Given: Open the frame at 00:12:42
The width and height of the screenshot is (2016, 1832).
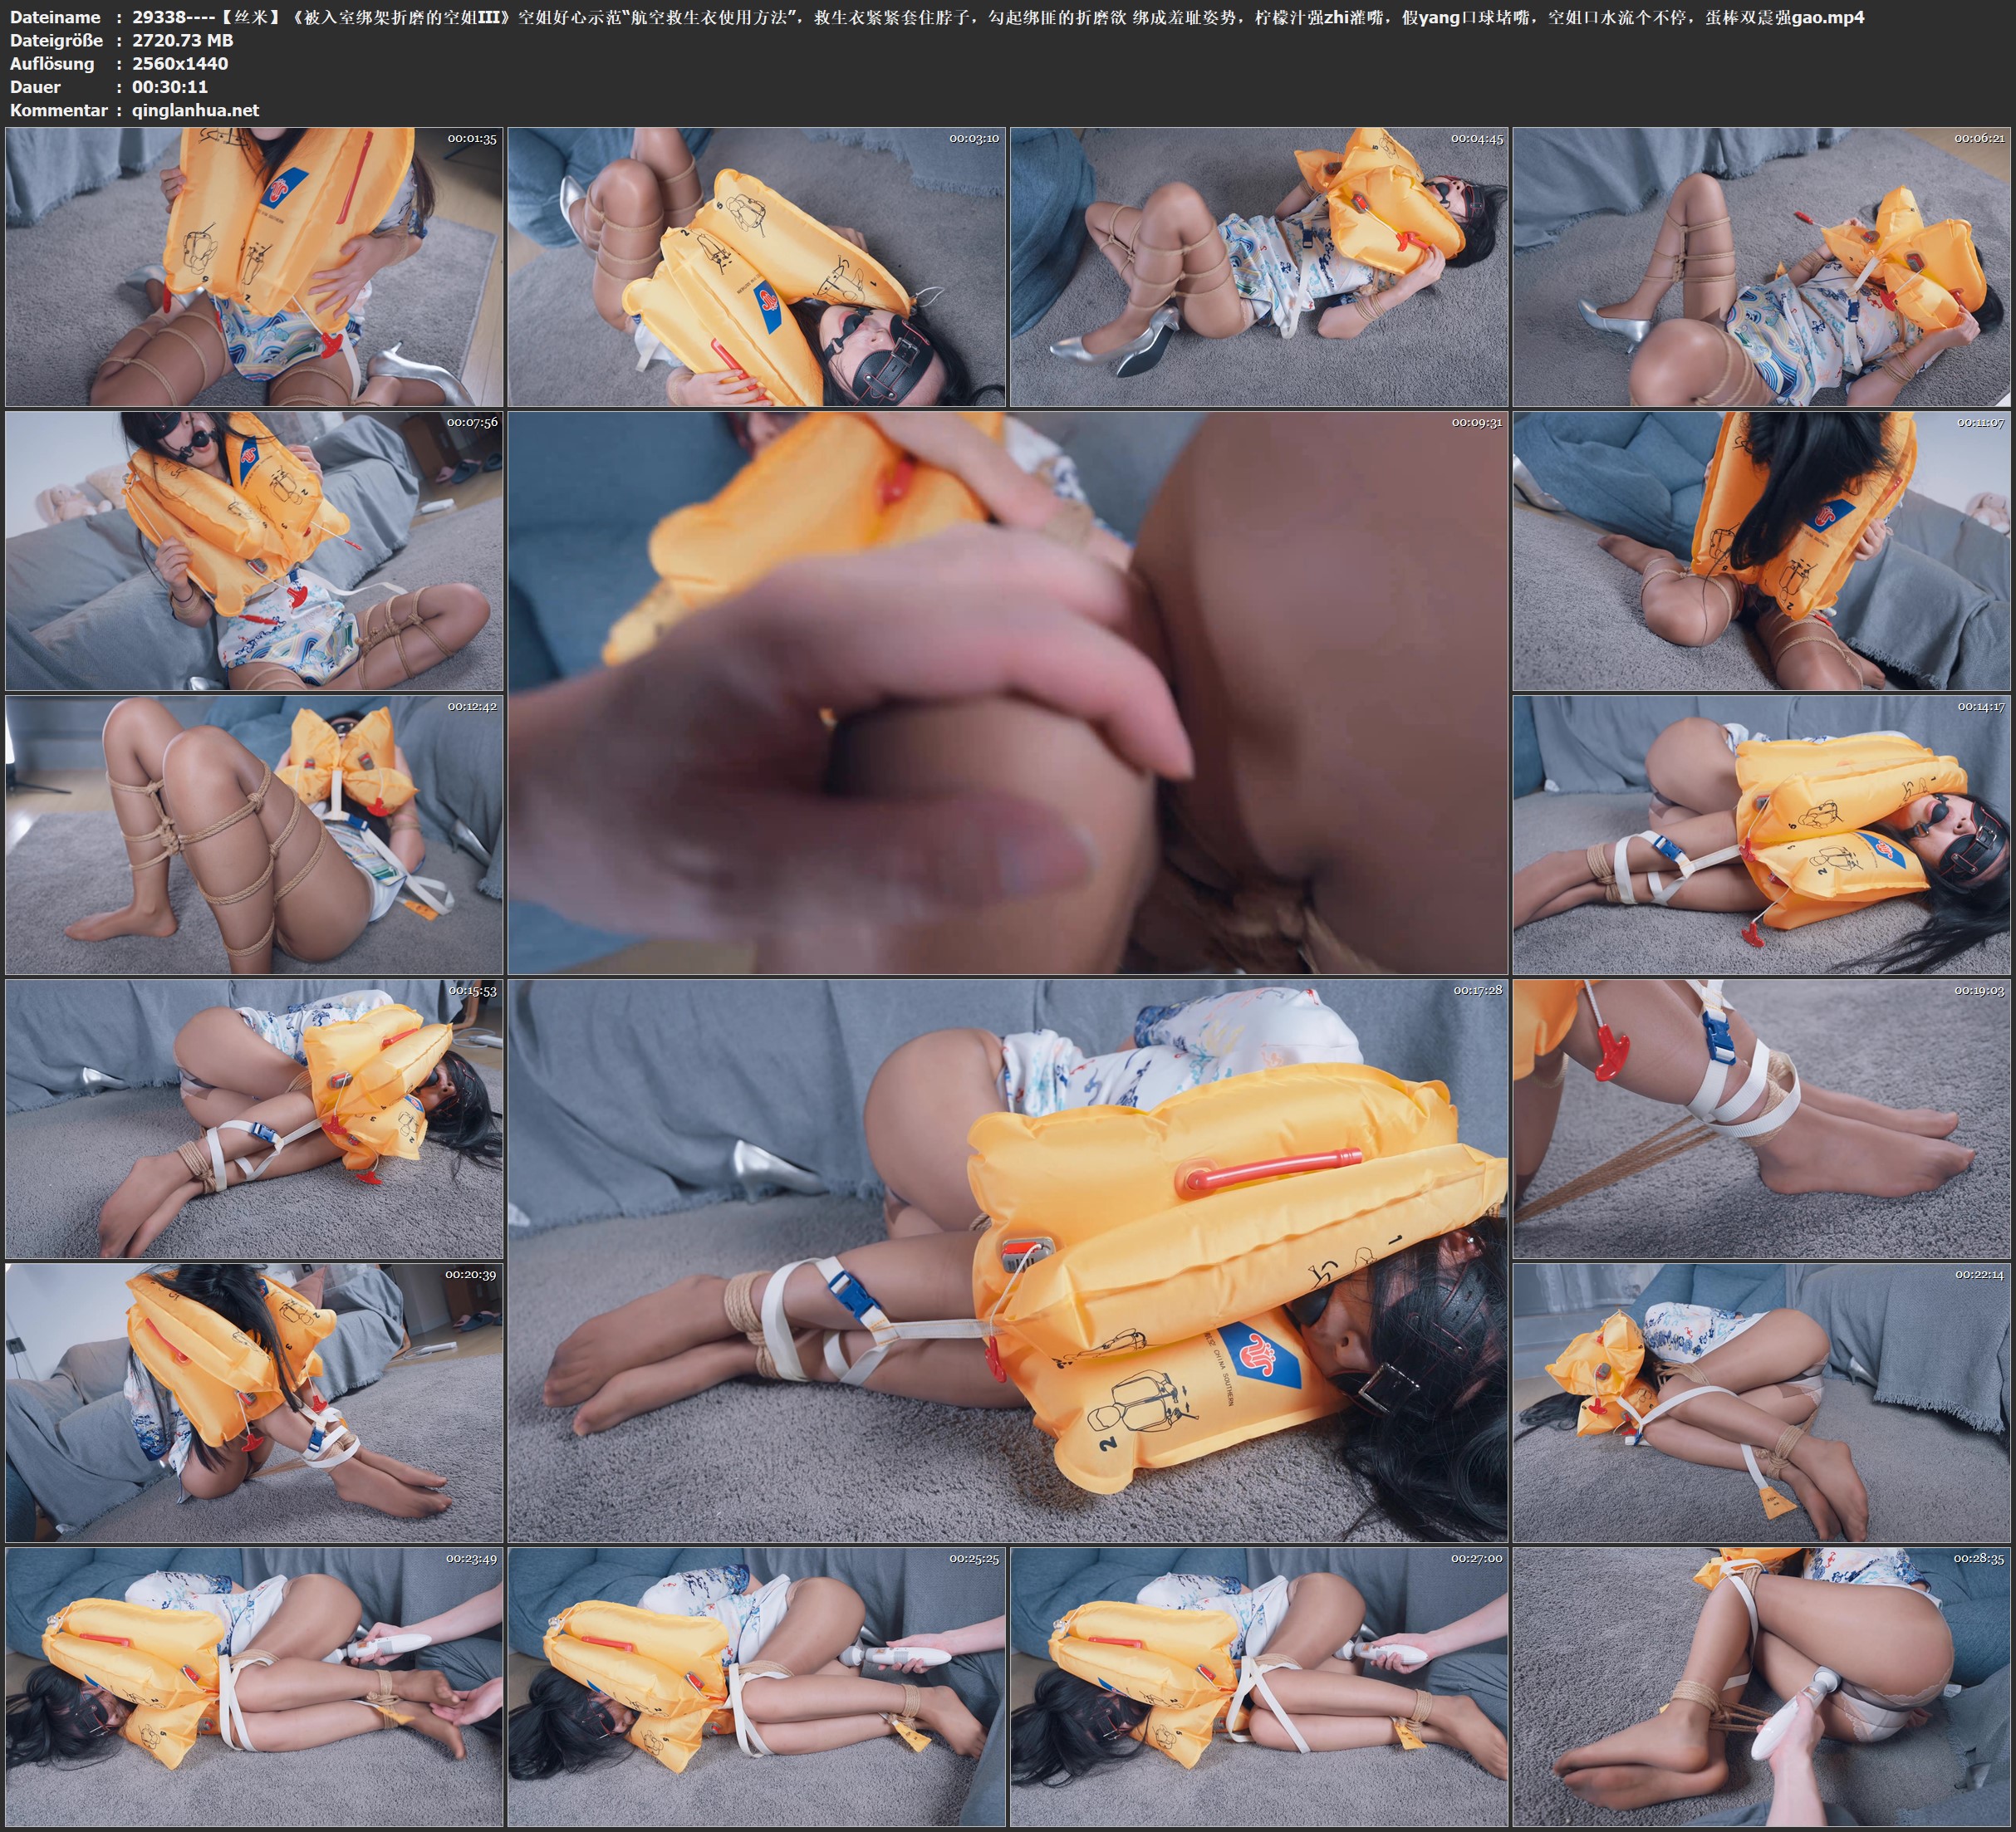Looking at the screenshot, I should (254, 834).
